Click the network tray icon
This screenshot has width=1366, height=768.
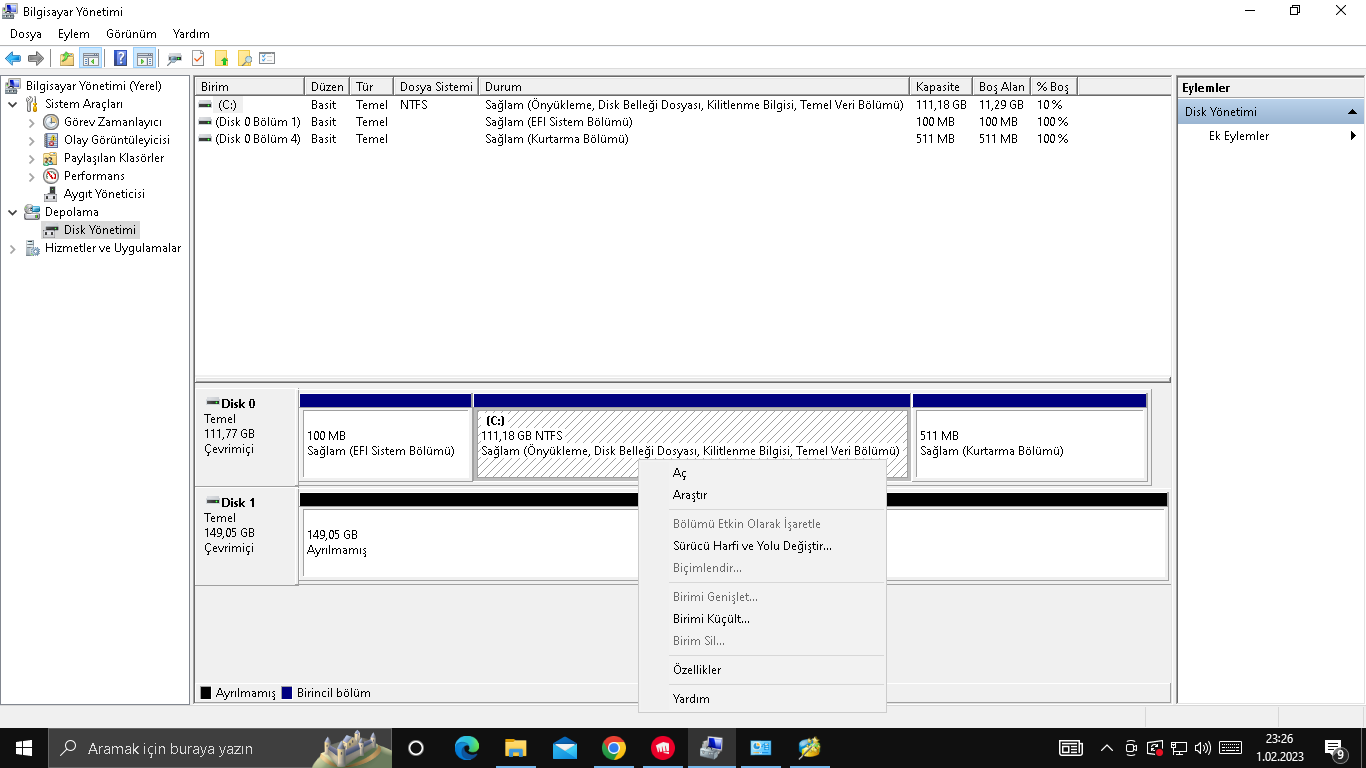coord(1180,748)
